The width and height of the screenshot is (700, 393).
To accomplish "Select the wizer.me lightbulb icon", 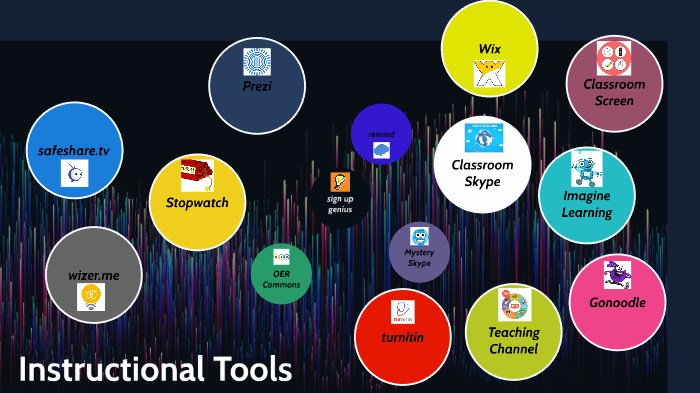I will pyautogui.click(x=91, y=297).
